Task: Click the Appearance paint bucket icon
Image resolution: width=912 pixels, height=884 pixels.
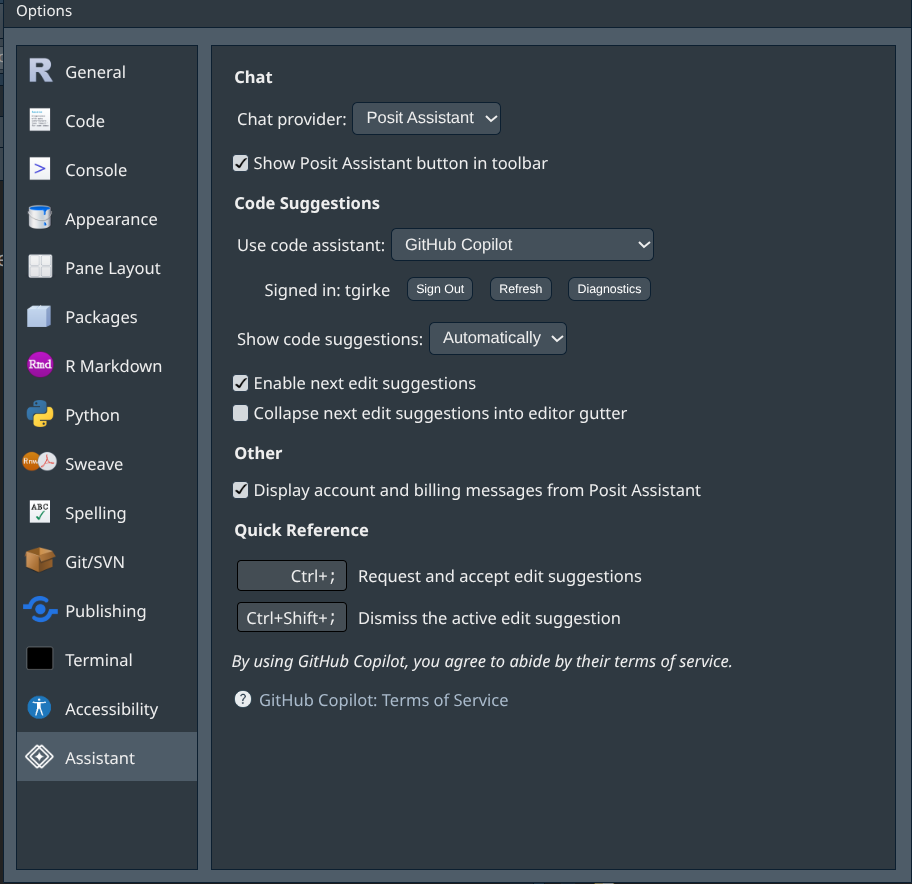Action: tap(40, 218)
